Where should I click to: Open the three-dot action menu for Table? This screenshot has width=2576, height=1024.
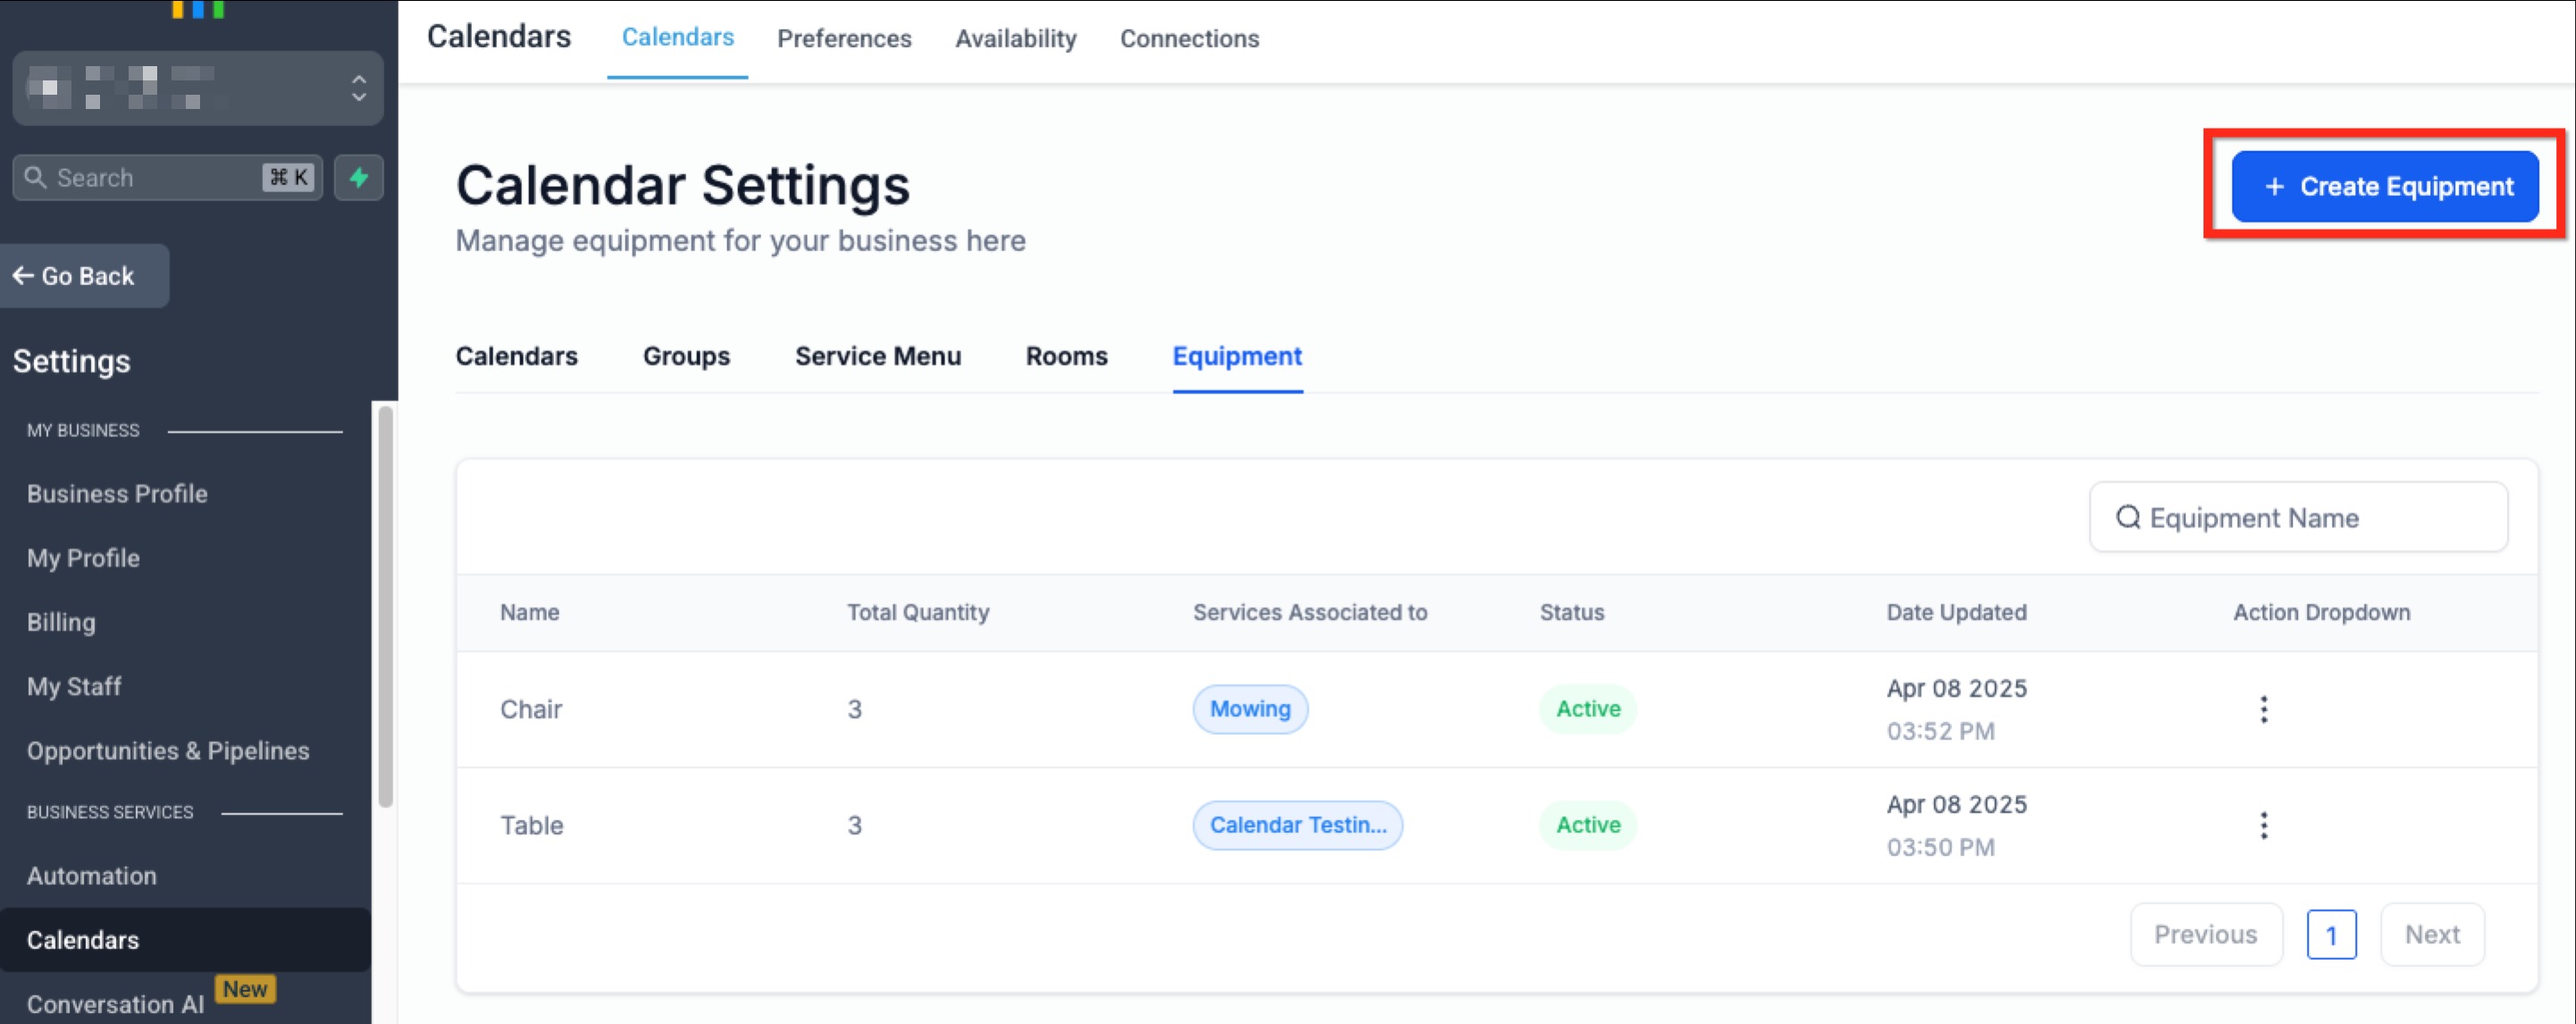(2263, 825)
